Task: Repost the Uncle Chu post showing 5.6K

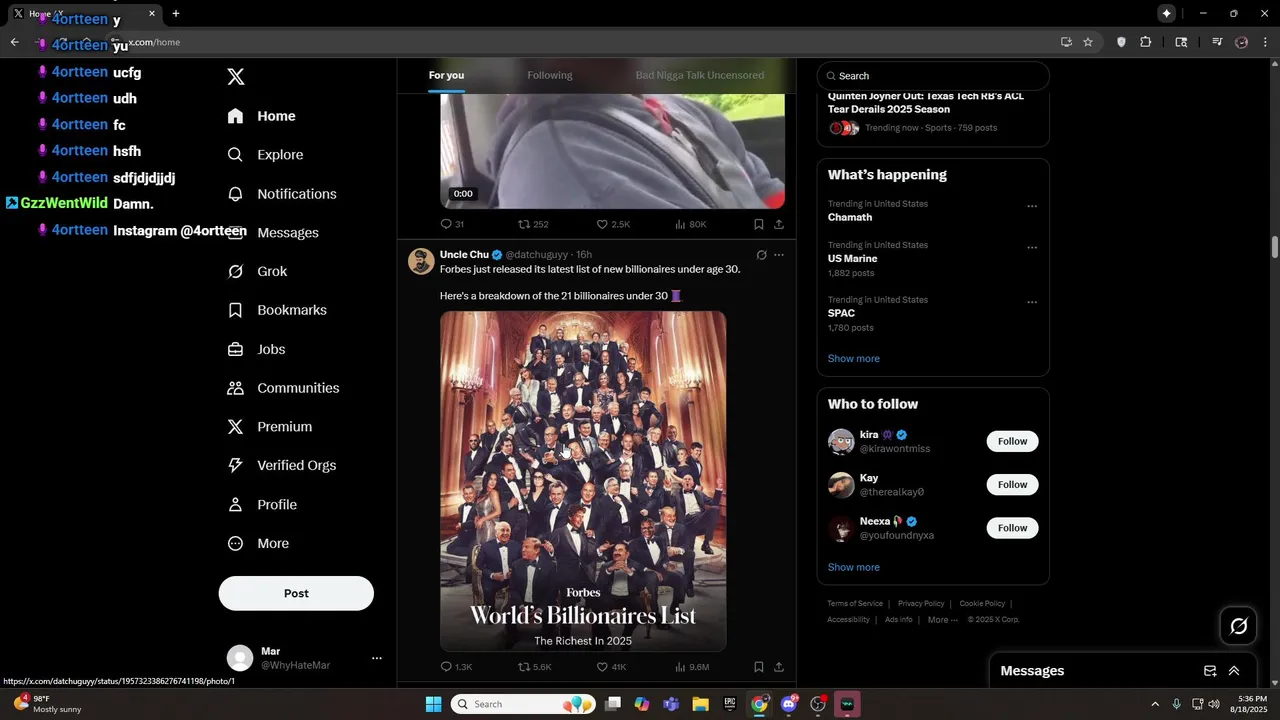Action: coord(534,667)
